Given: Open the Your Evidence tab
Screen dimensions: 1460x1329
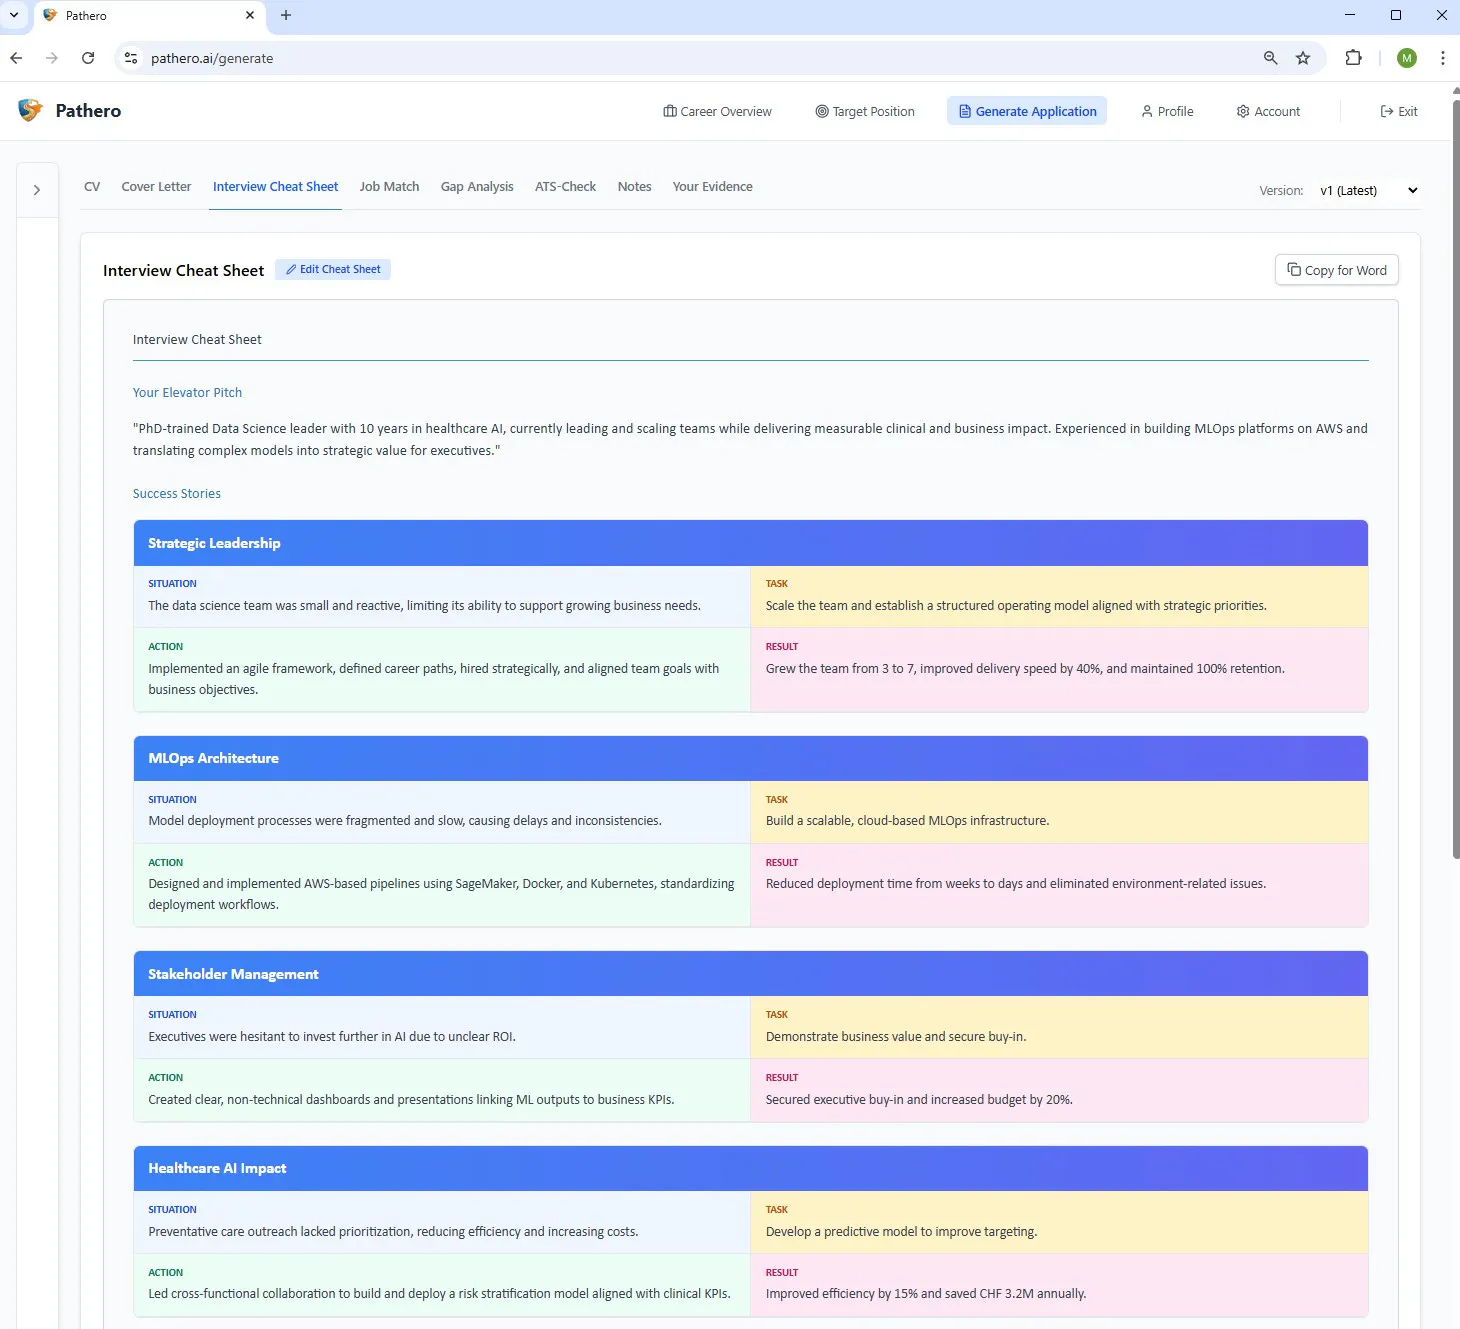Looking at the screenshot, I should tap(712, 187).
